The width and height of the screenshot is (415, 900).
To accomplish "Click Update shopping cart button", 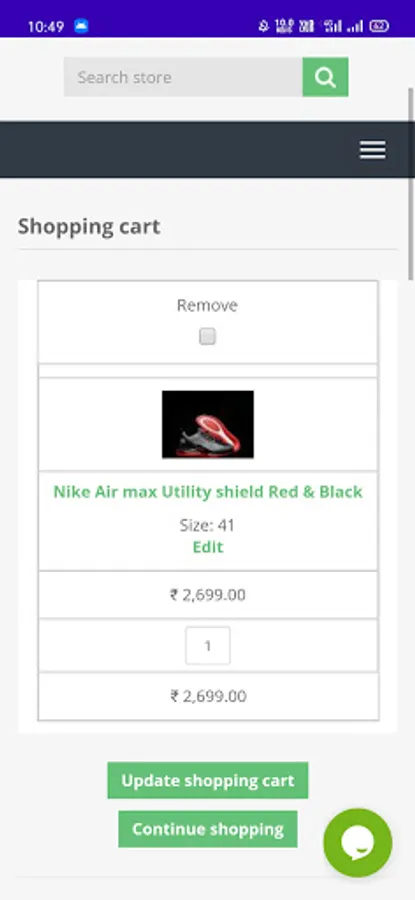I will 208,781.
